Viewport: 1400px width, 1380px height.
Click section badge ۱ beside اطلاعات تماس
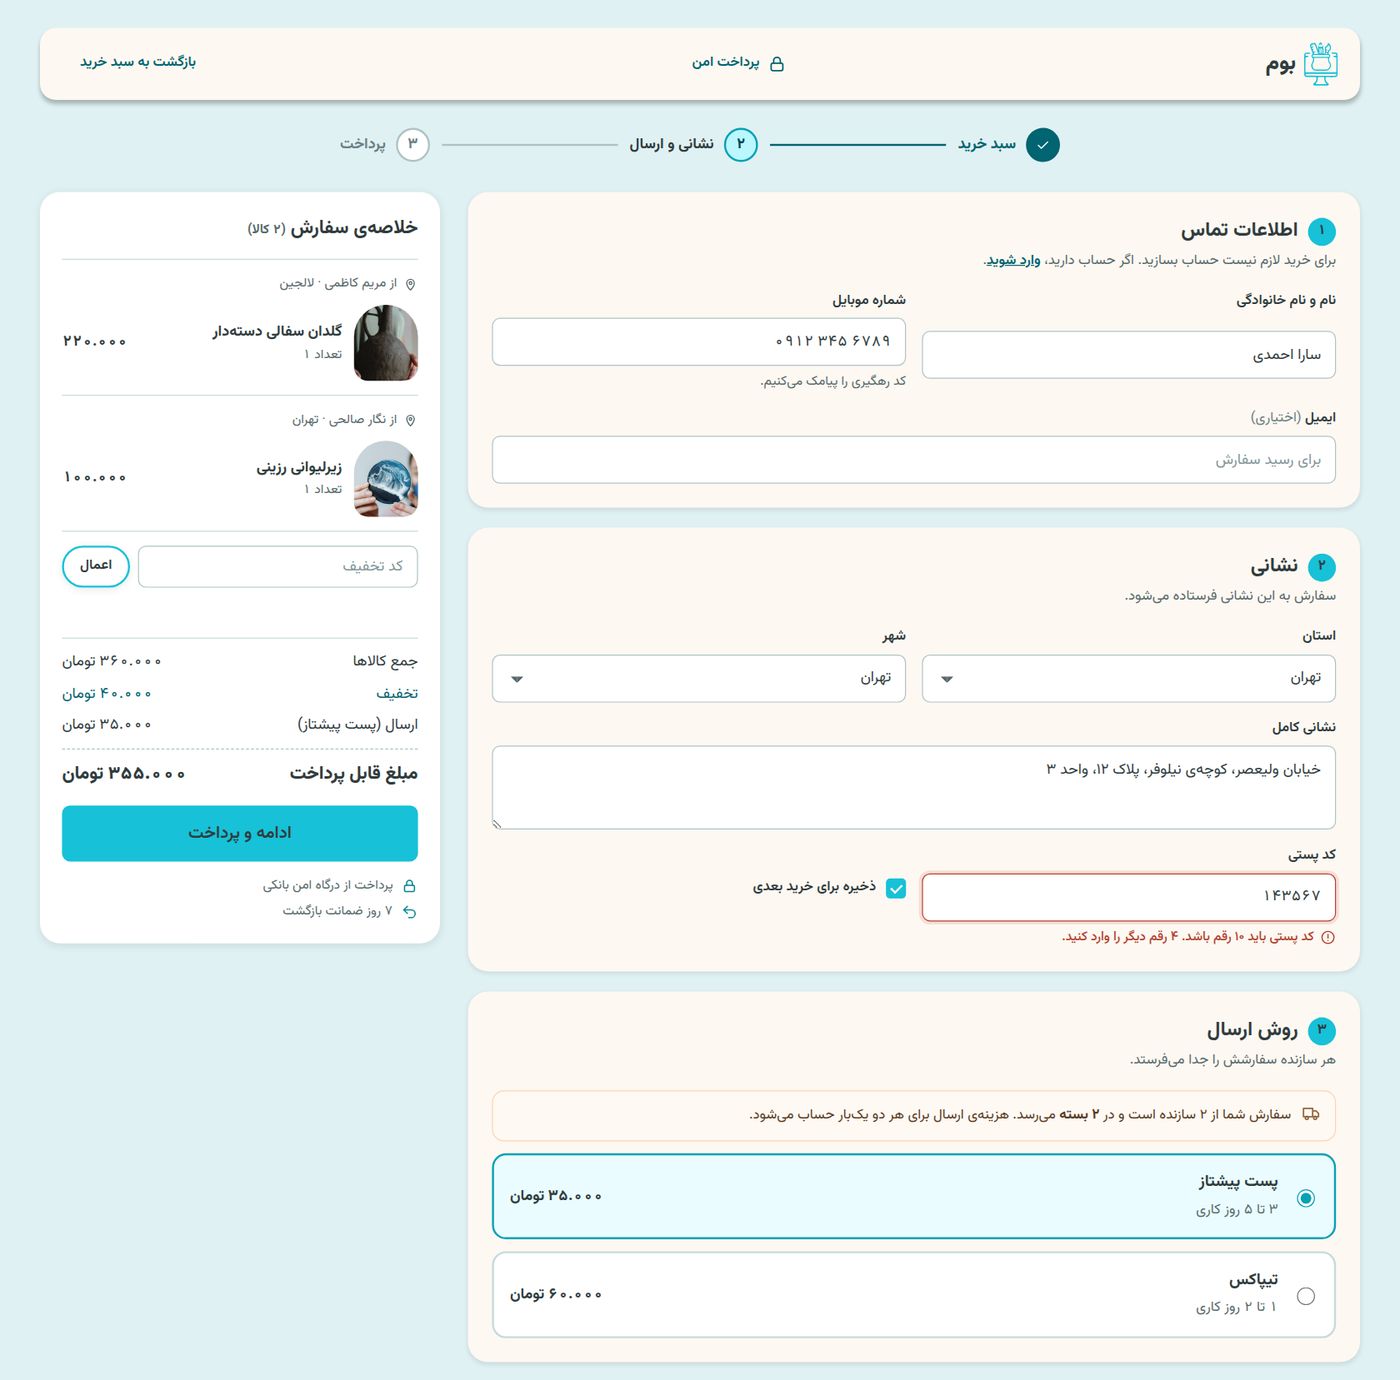[x=1321, y=231]
